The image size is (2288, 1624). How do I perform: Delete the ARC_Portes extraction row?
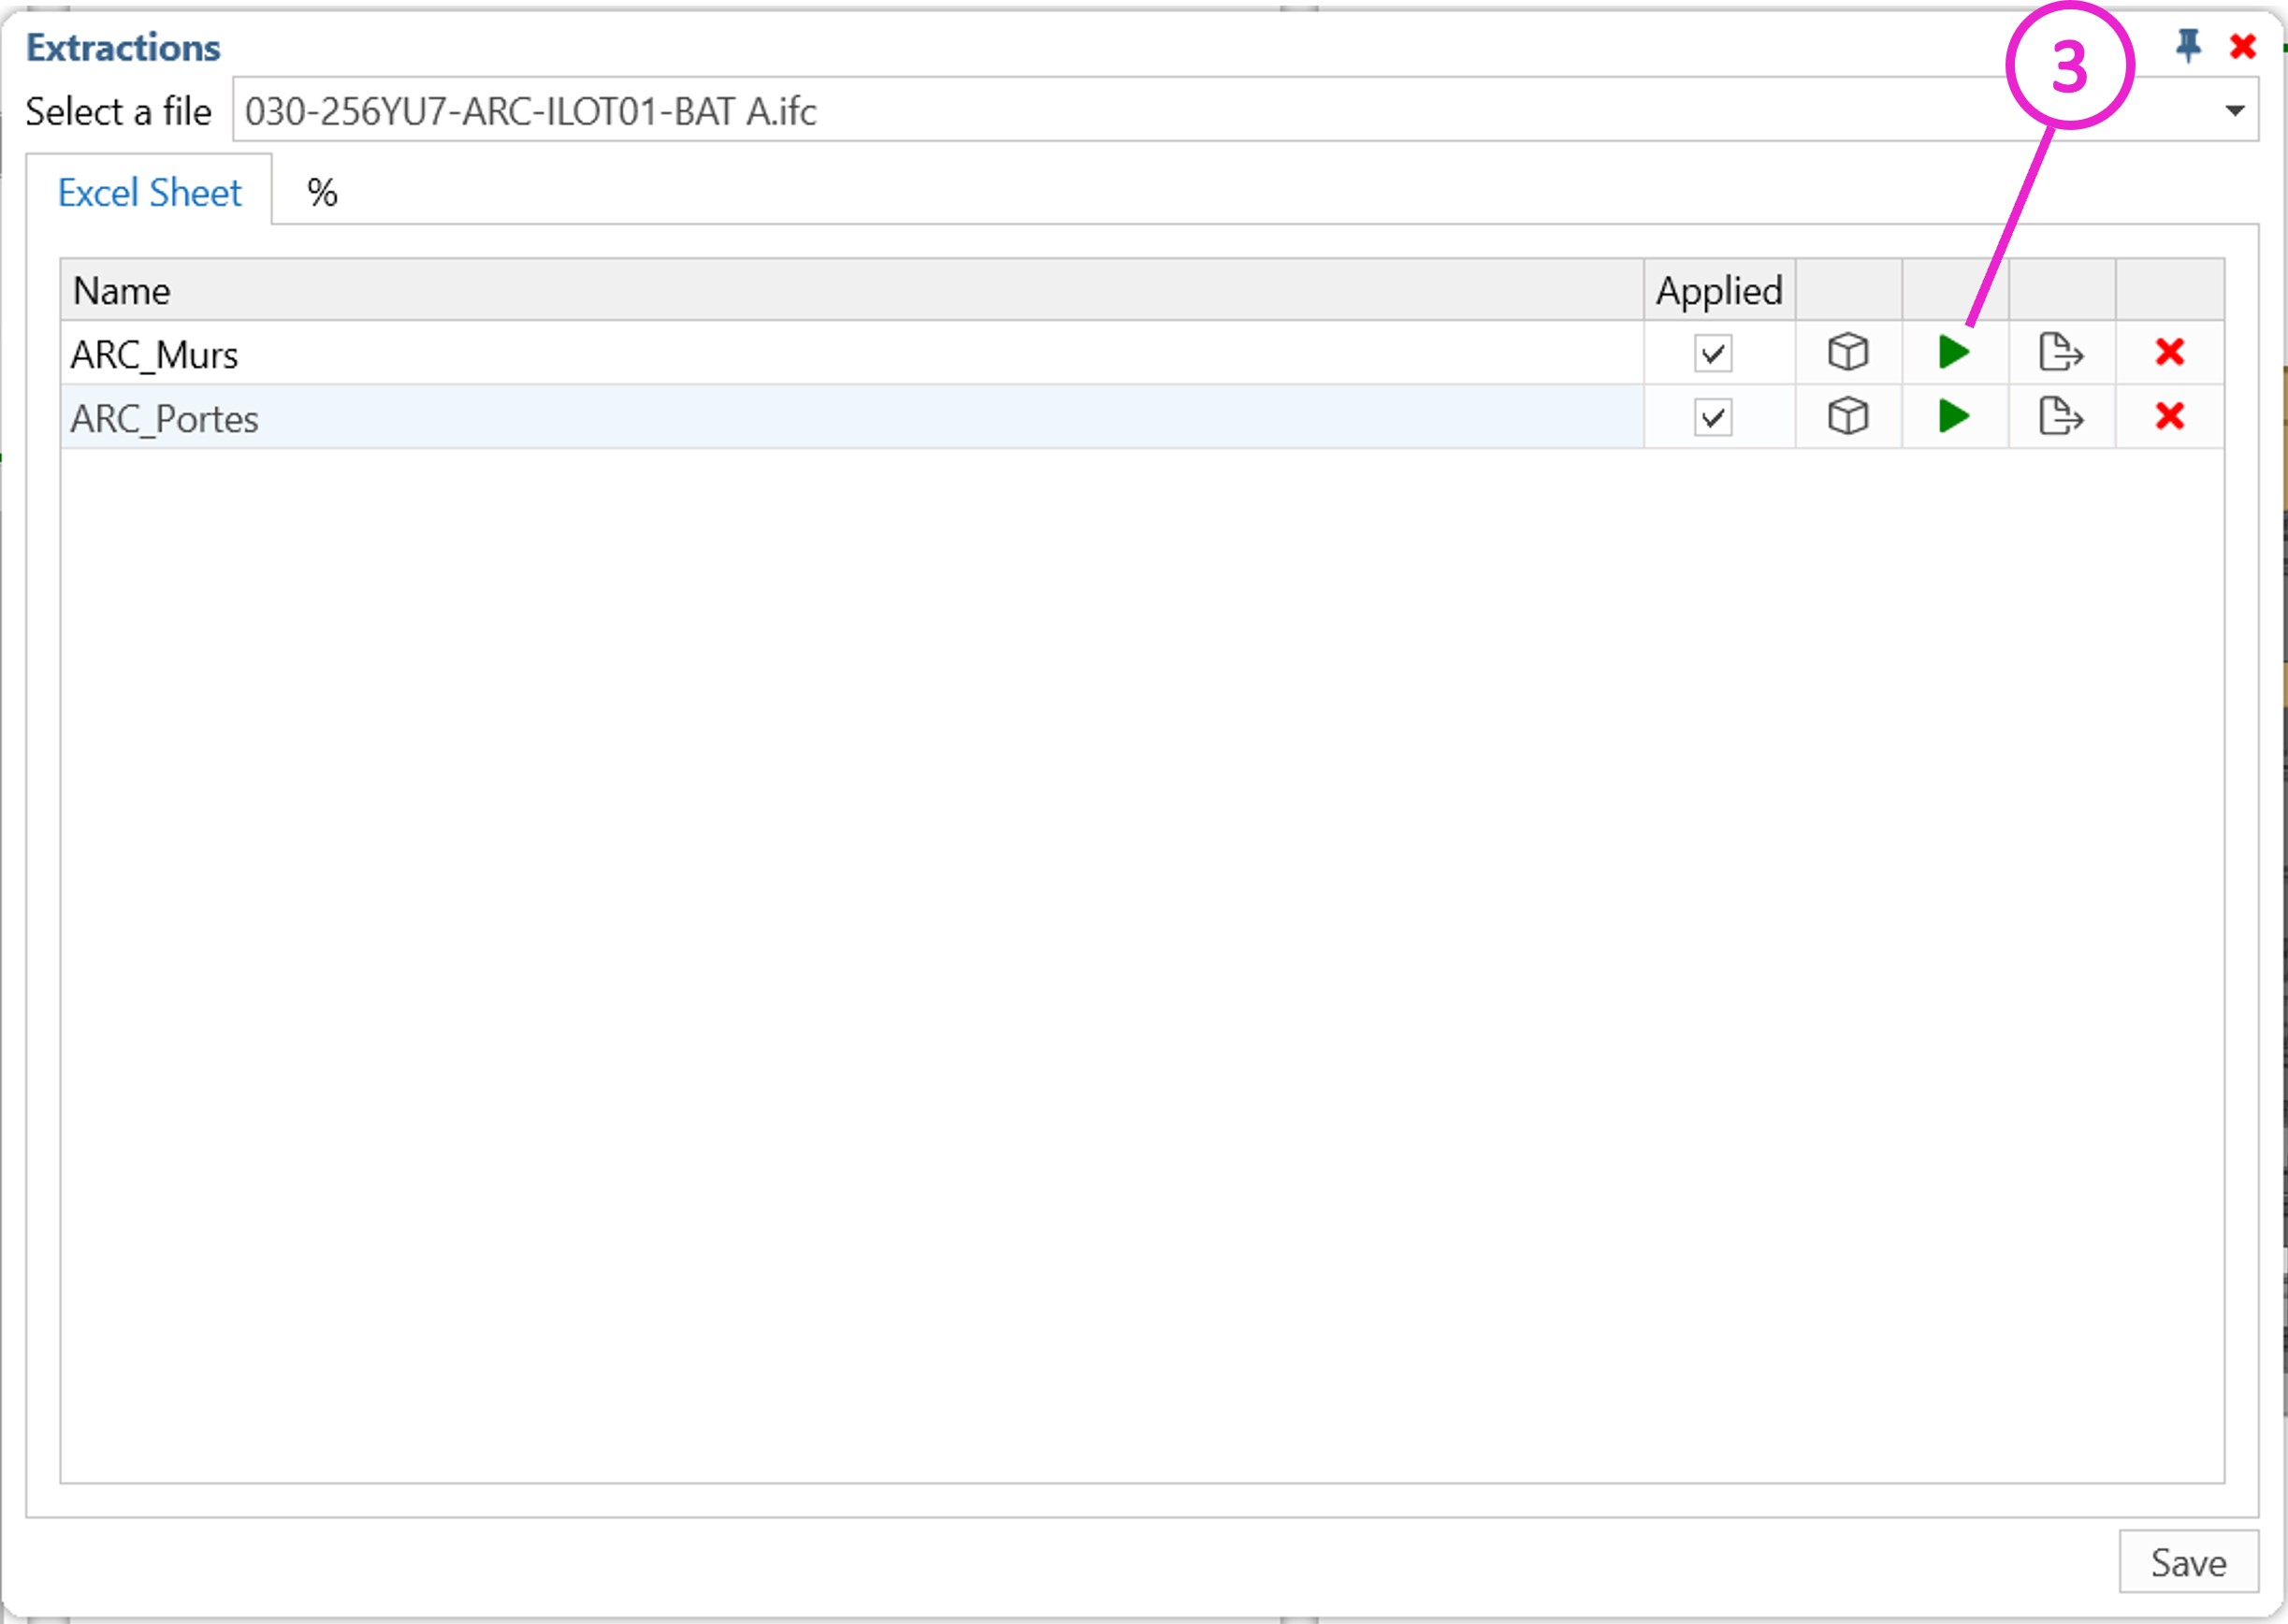(x=2169, y=416)
